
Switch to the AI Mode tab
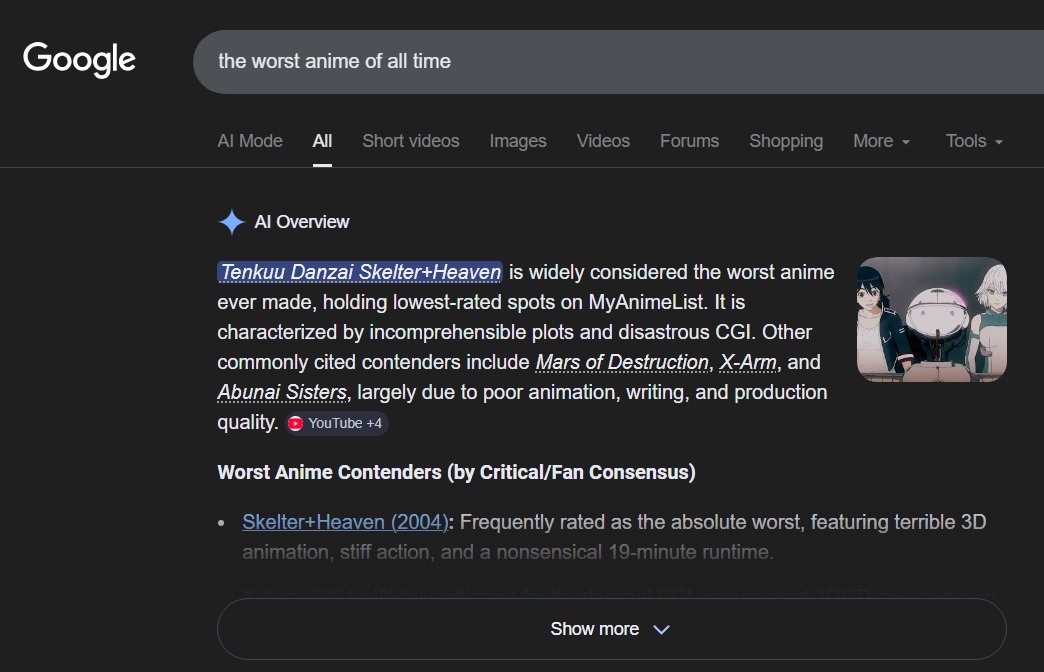[250, 141]
